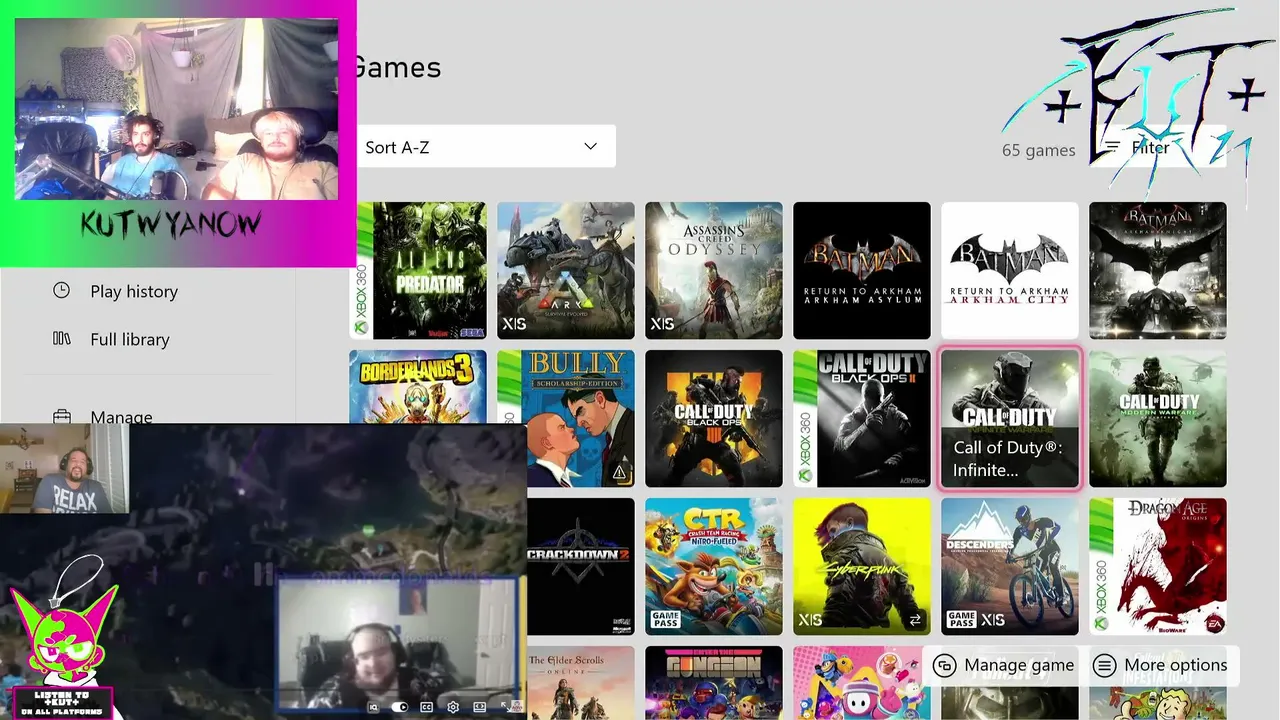
Task: Click the X|S badge on Cyberpunk tile
Action: (x=810, y=620)
